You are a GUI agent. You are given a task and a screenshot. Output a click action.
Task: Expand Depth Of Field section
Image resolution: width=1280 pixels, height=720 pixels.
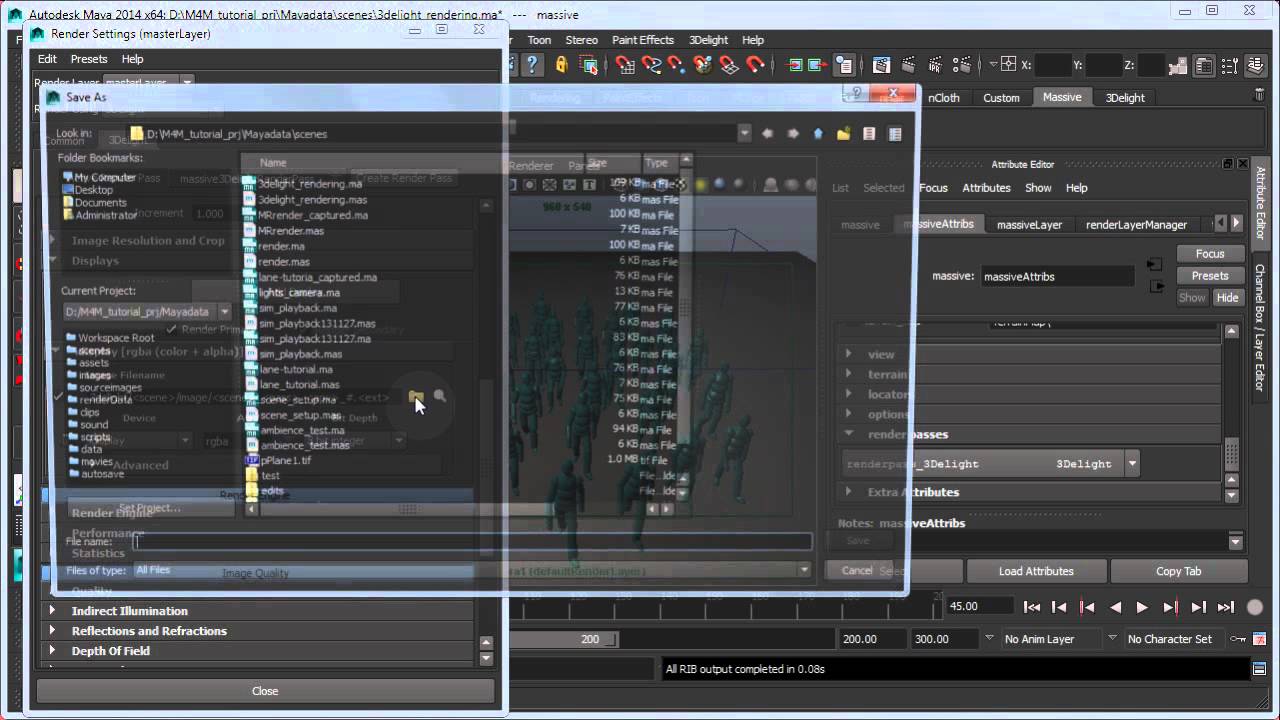pos(52,651)
